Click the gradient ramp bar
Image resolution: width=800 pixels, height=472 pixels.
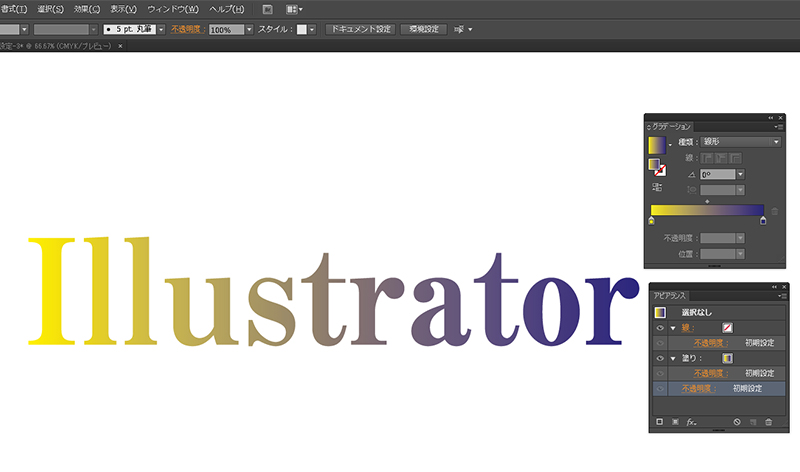pos(707,210)
